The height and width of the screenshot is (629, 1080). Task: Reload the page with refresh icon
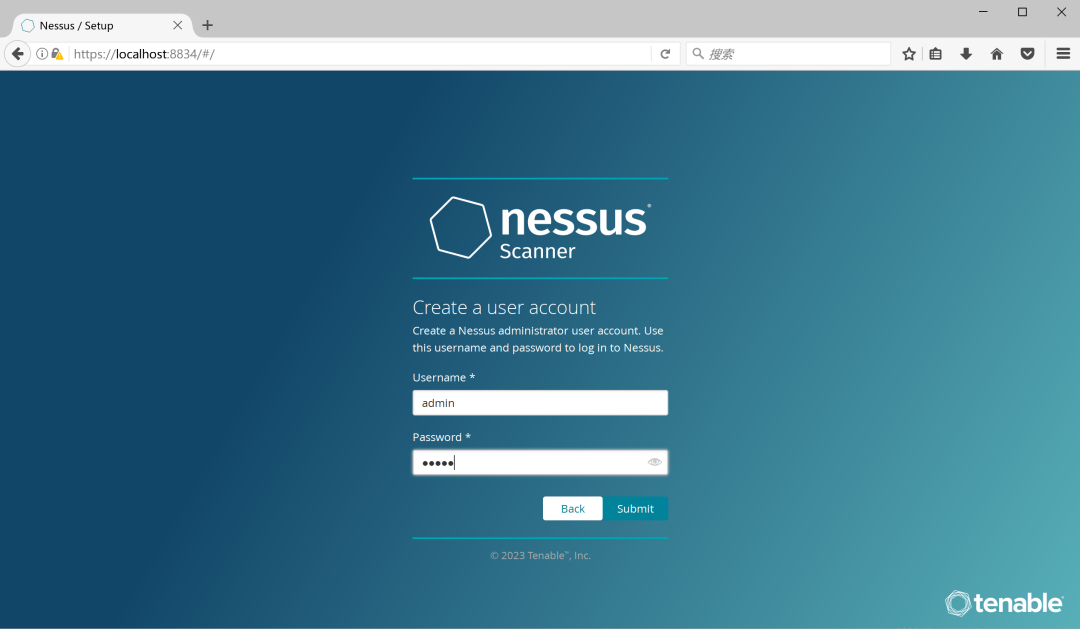pyautogui.click(x=665, y=54)
